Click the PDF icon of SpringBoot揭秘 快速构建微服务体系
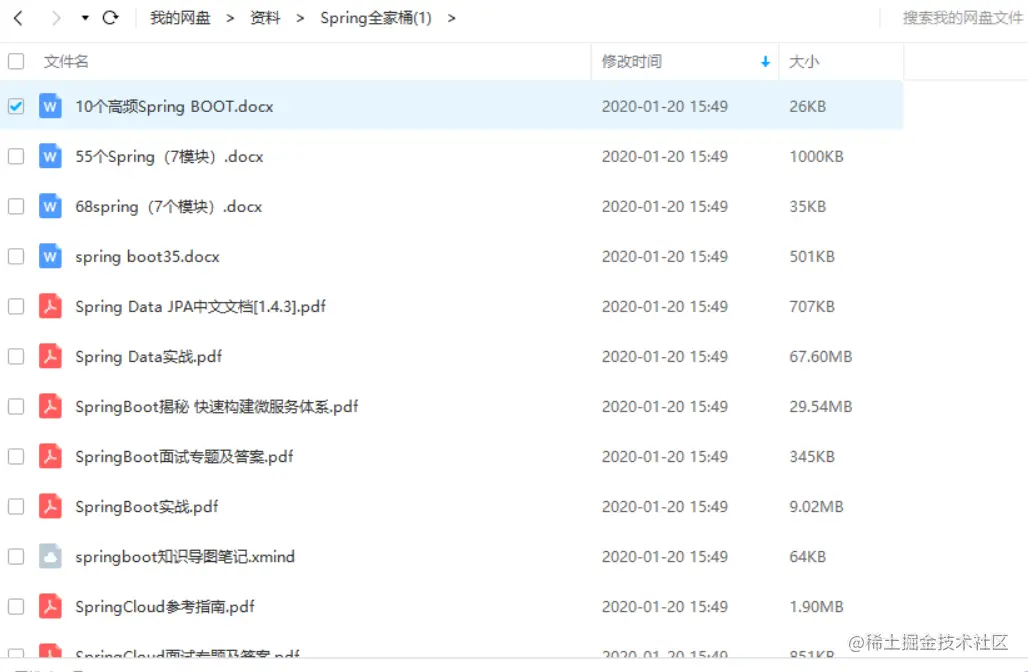Viewport: 1028px width, 672px height. click(50, 406)
